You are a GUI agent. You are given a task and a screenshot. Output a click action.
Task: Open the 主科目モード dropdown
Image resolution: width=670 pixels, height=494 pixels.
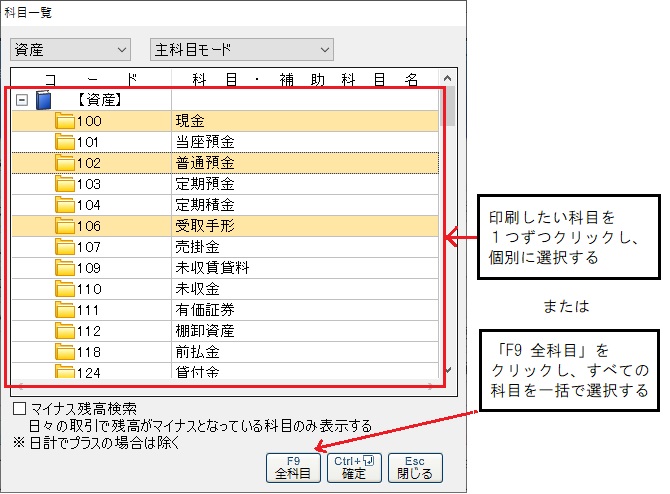coord(240,49)
